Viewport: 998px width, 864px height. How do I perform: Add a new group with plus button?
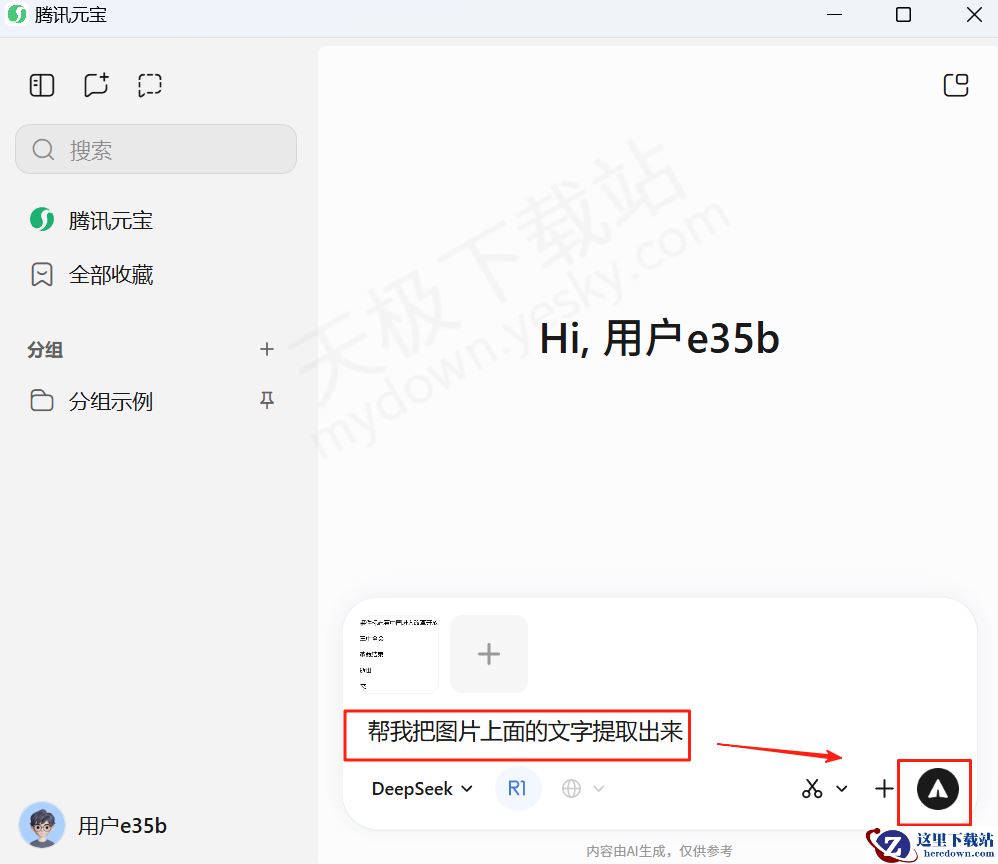point(267,349)
